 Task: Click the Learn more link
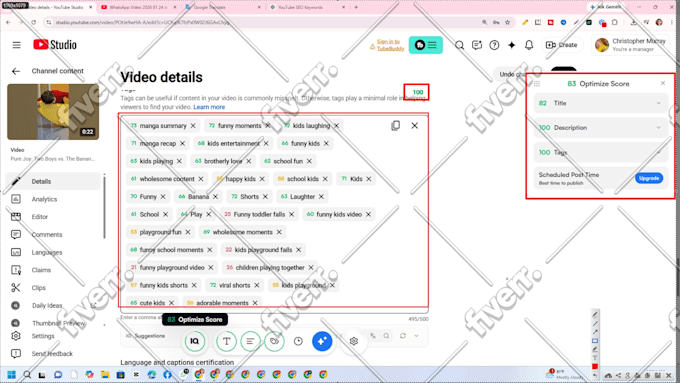click(x=209, y=107)
